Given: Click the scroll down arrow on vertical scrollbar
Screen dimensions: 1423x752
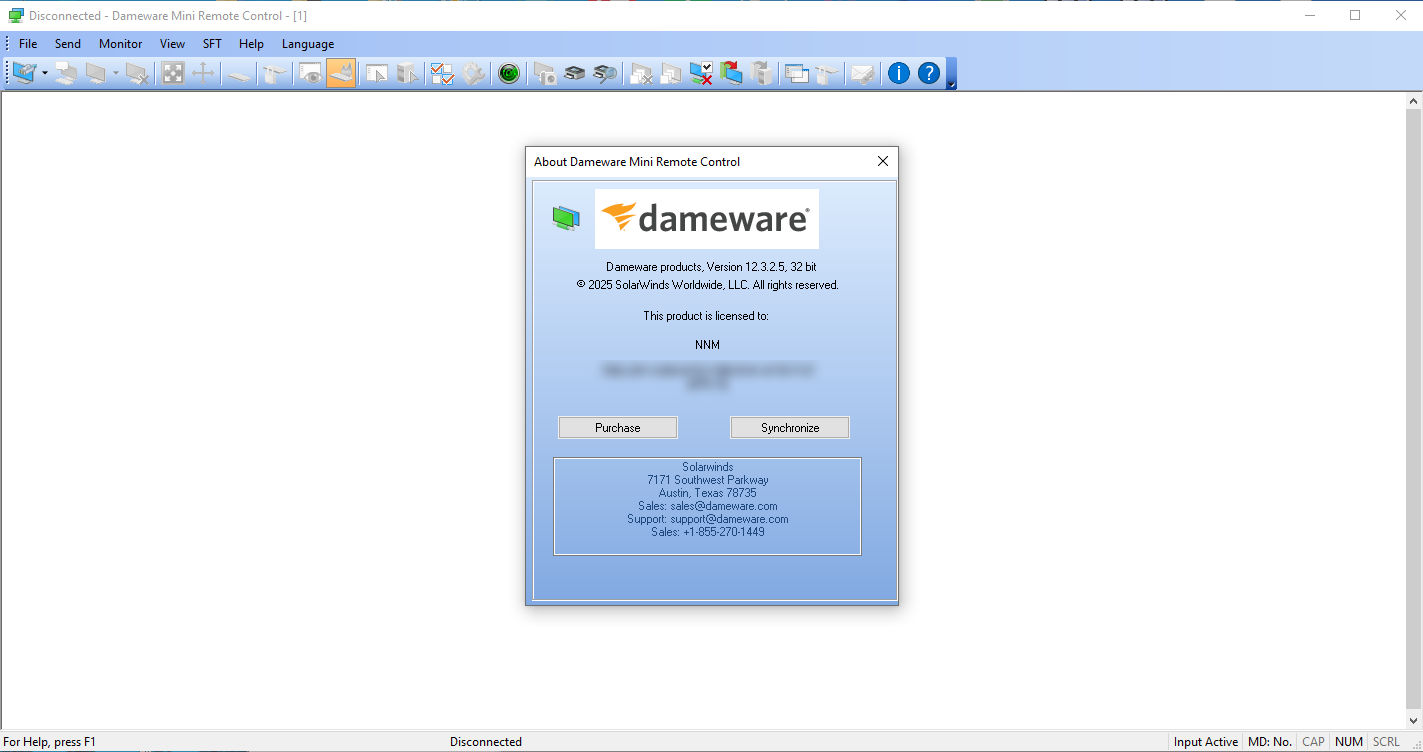Looking at the screenshot, I should pyautogui.click(x=1414, y=721).
